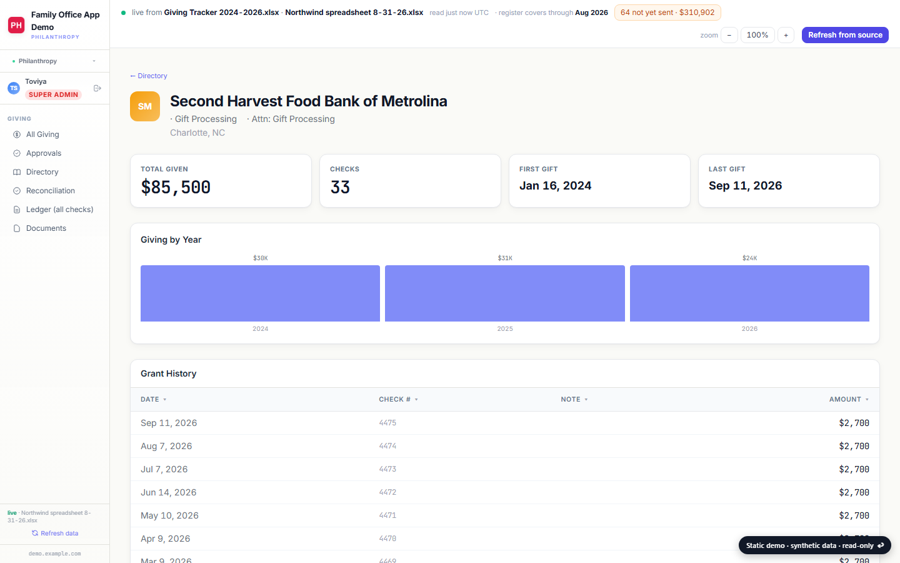Click the Ledger (all checks) icon
The image size is (900, 563).
(x=17, y=209)
